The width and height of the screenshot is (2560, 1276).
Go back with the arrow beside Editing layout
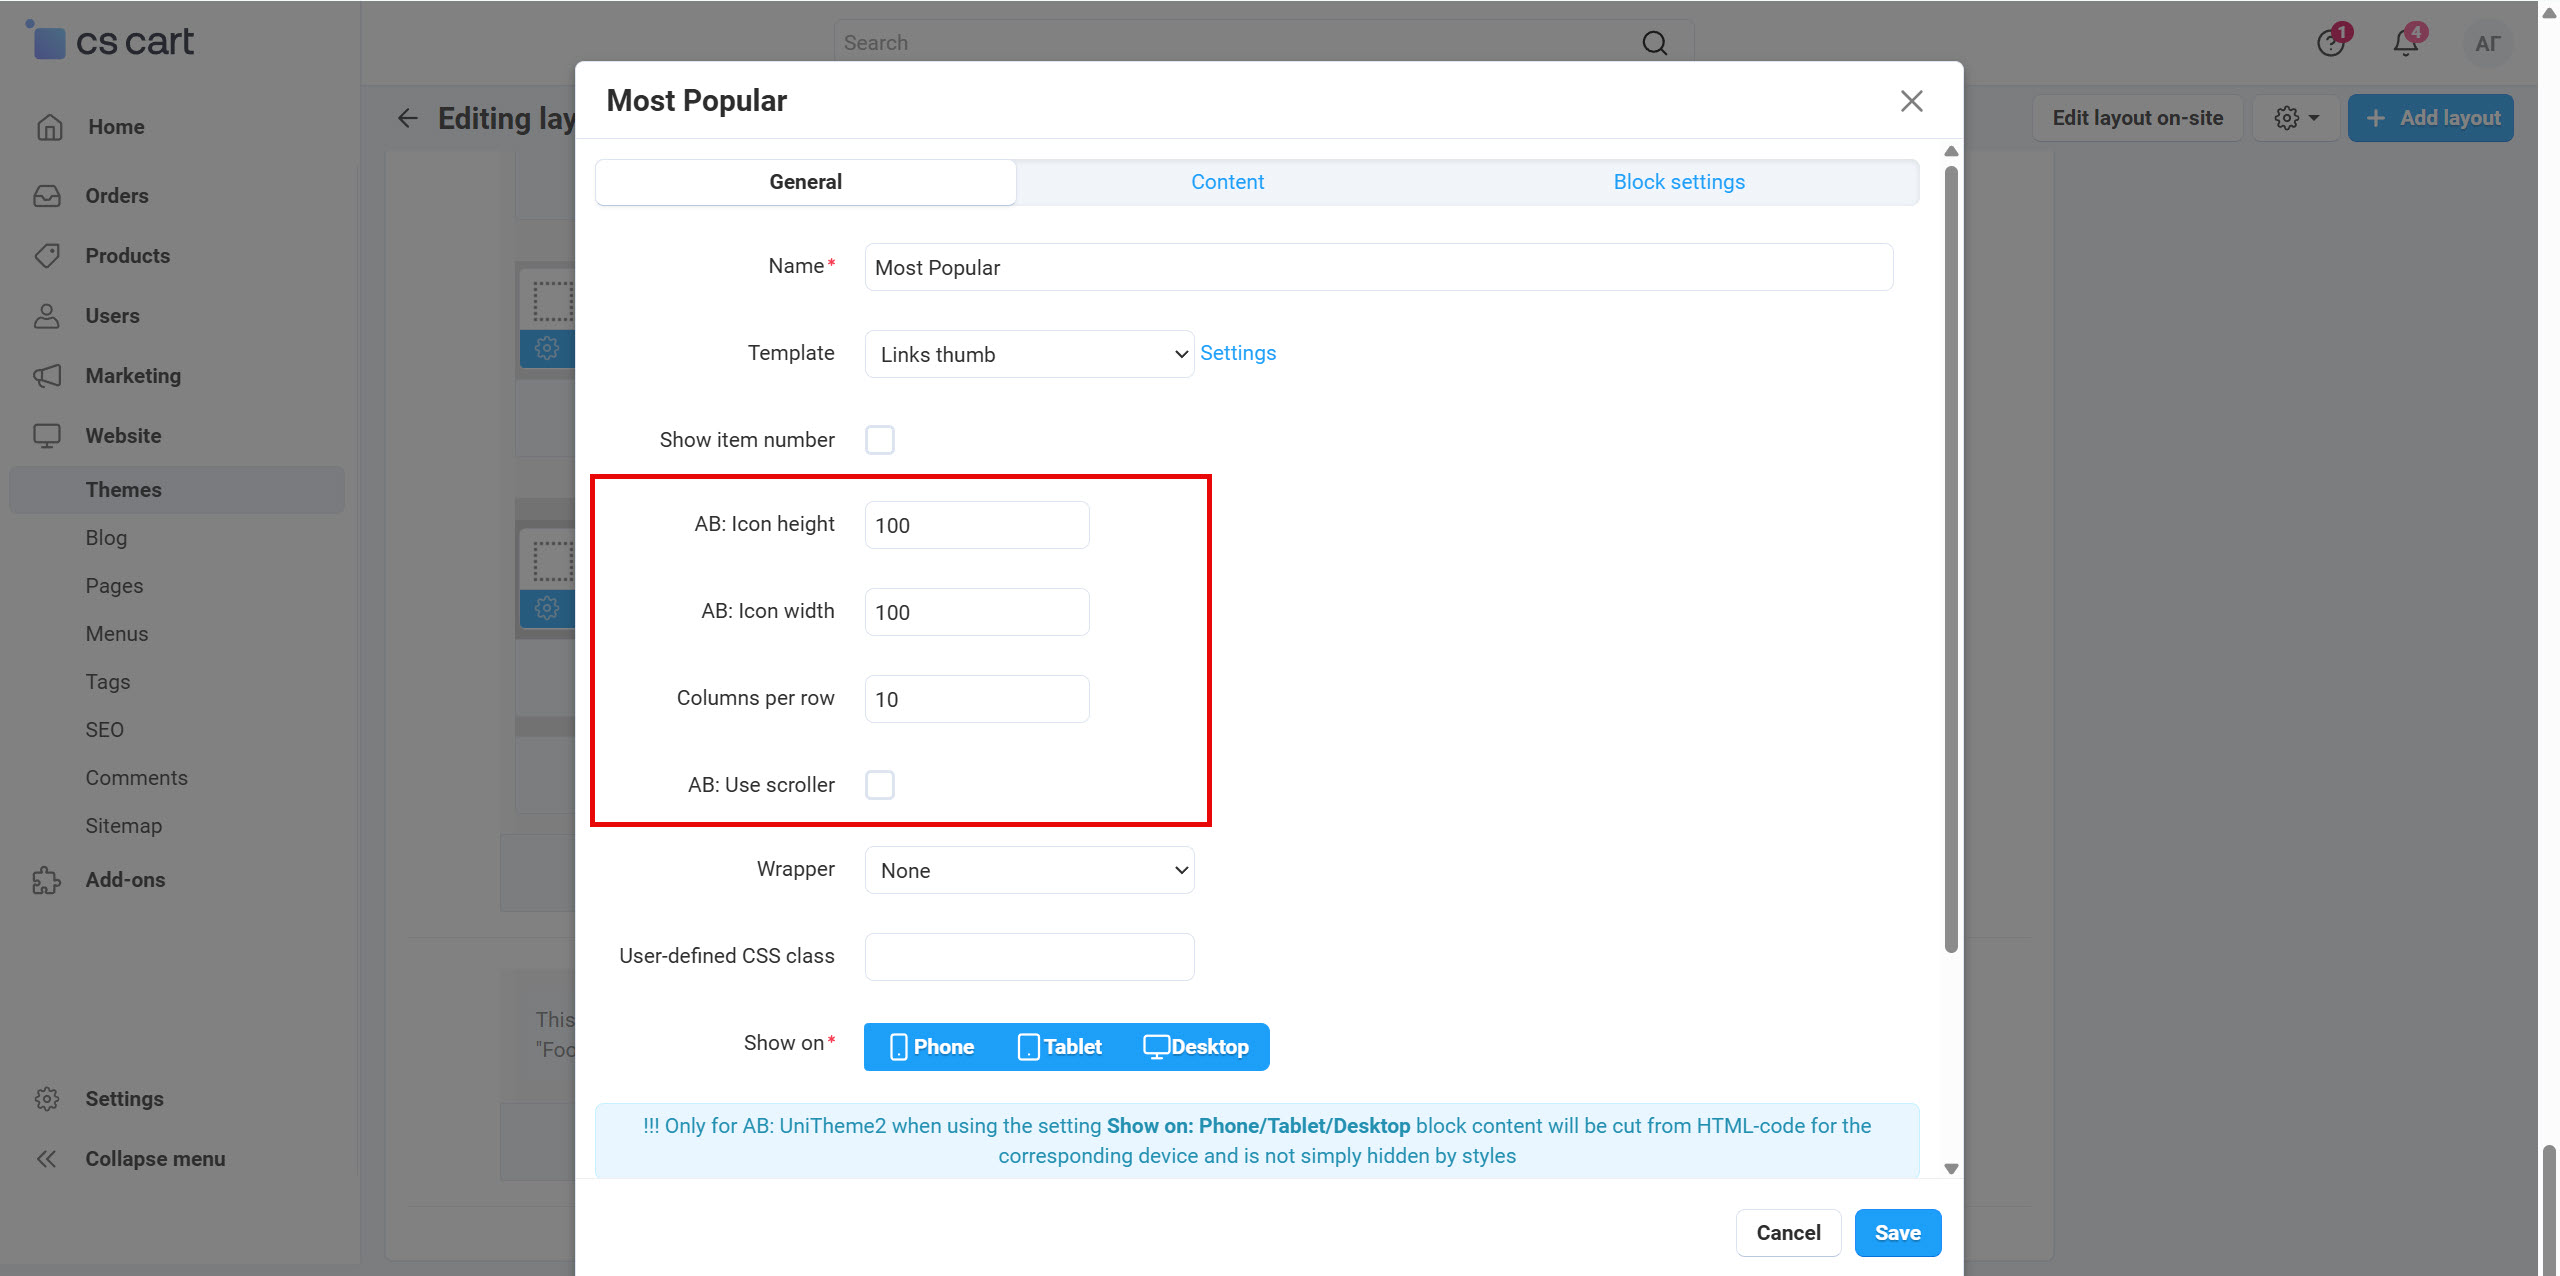pyautogui.click(x=408, y=118)
